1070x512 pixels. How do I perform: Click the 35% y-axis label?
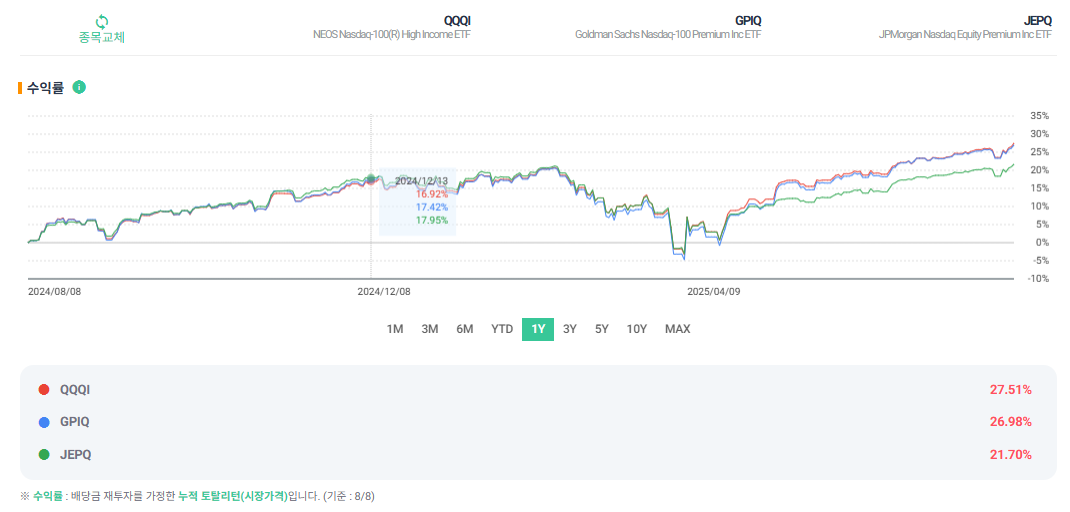[x=1040, y=115]
